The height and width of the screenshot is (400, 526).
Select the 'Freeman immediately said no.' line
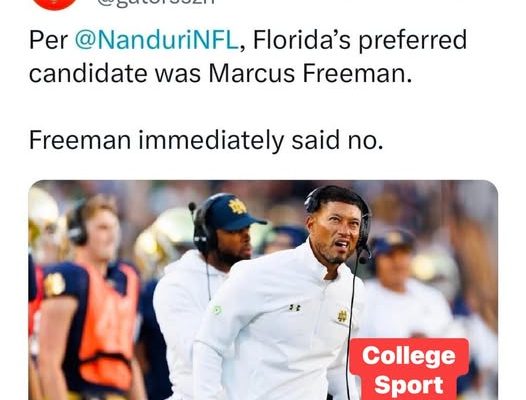click(206, 140)
